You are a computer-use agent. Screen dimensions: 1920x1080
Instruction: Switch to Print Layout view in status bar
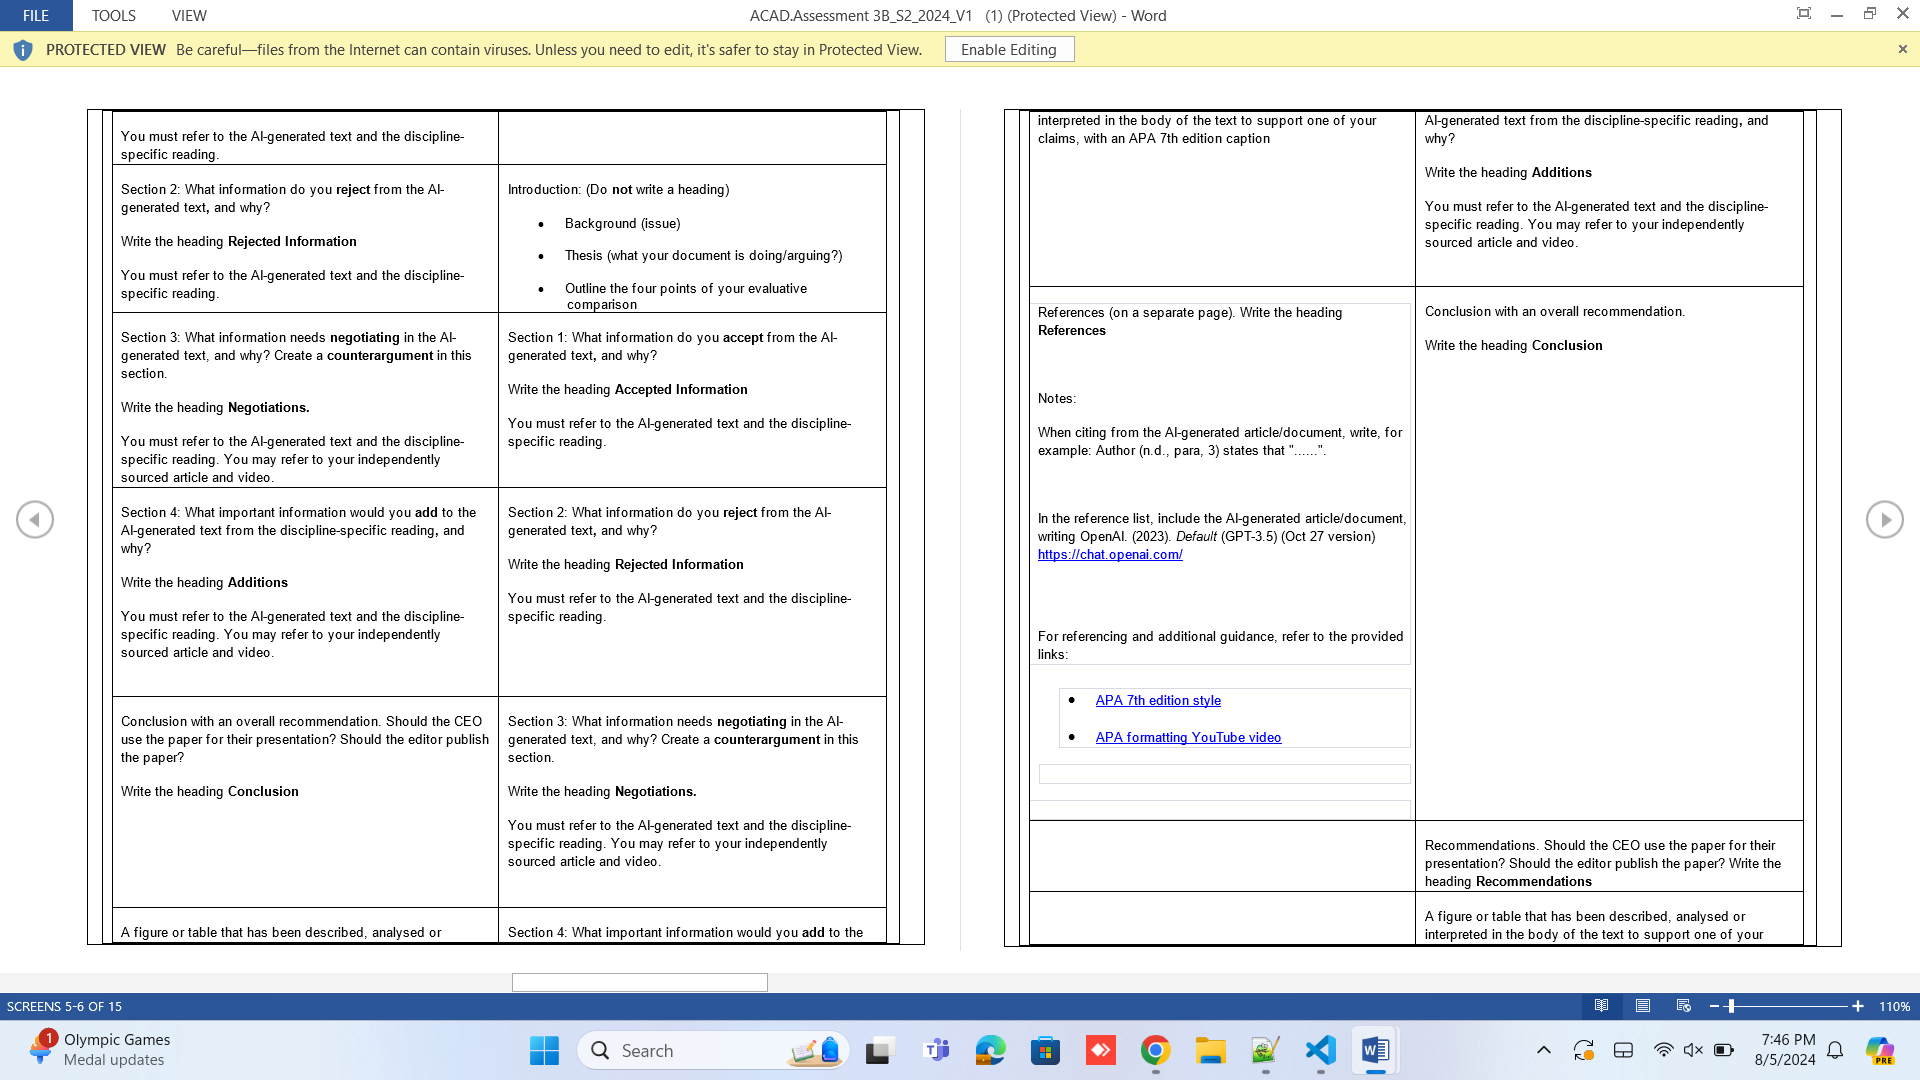click(1642, 1007)
